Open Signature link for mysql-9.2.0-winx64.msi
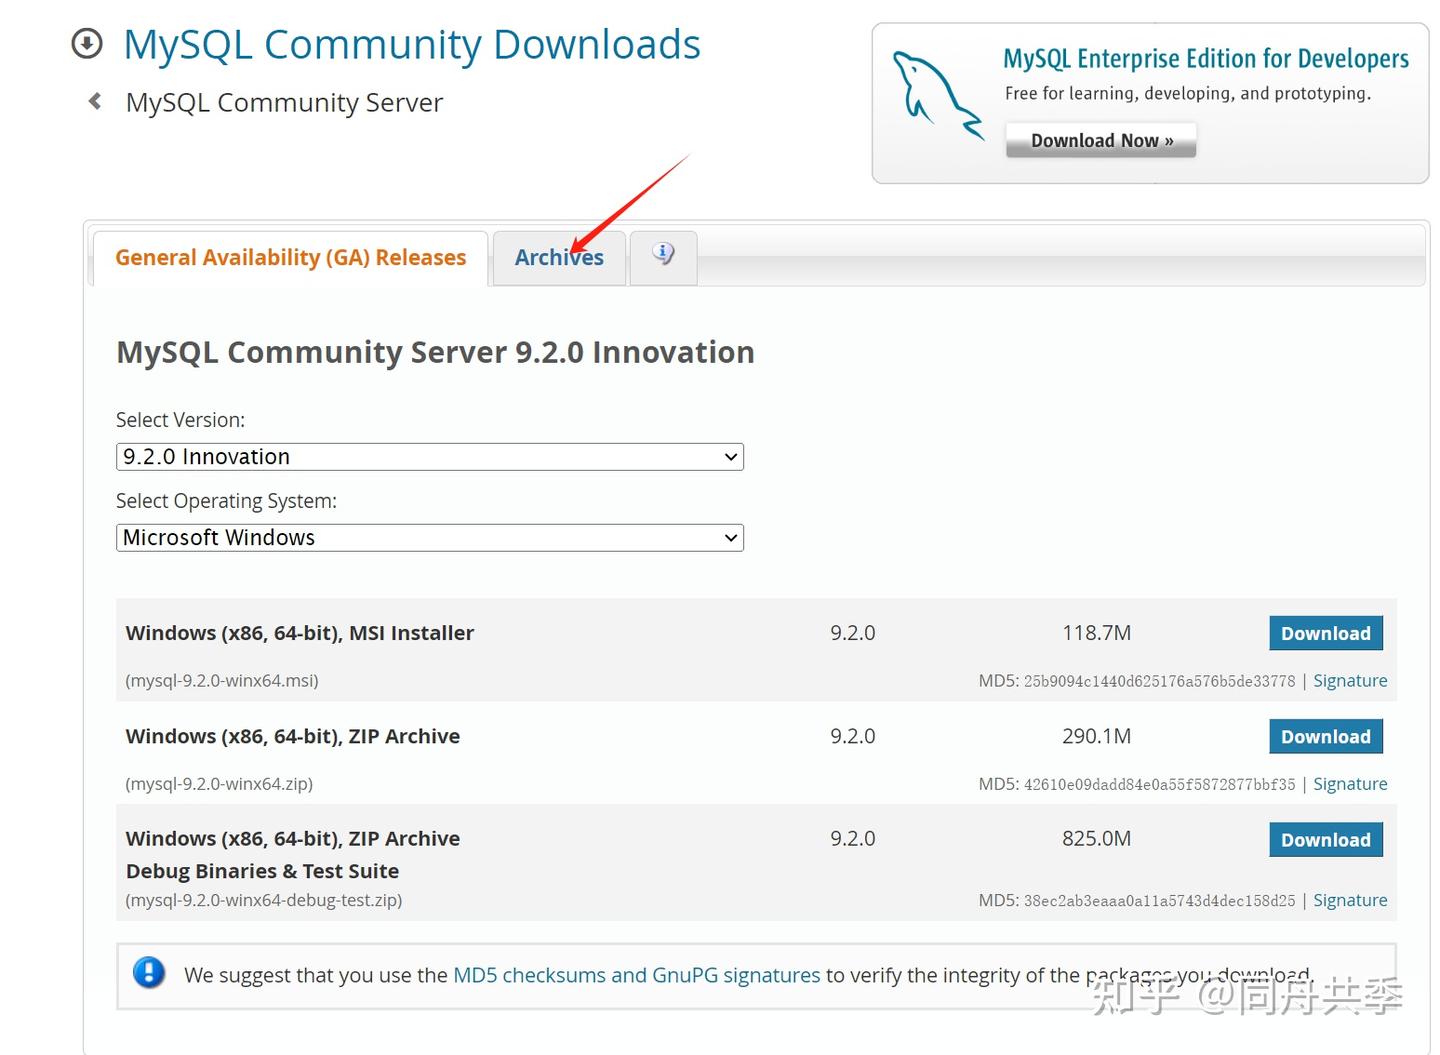The height and width of the screenshot is (1055, 1440). (x=1350, y=681)
